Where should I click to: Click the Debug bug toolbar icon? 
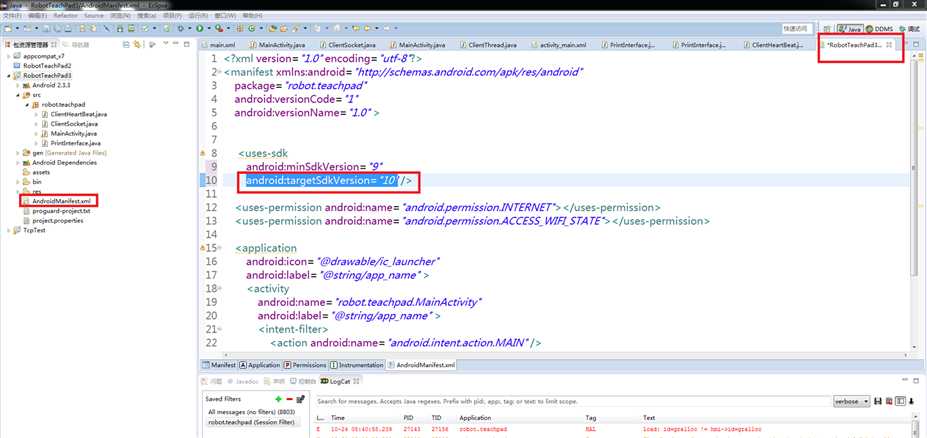click(180, 28)
